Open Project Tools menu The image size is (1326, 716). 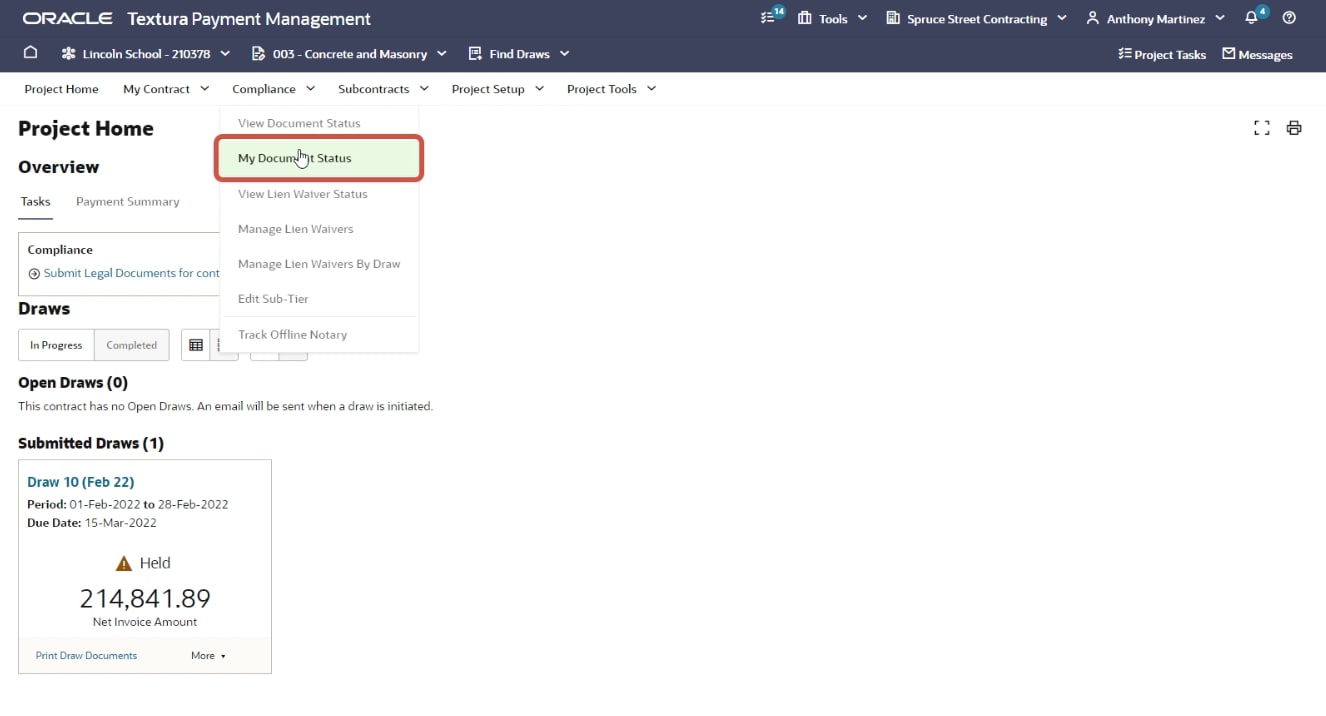tap(611, 89)
